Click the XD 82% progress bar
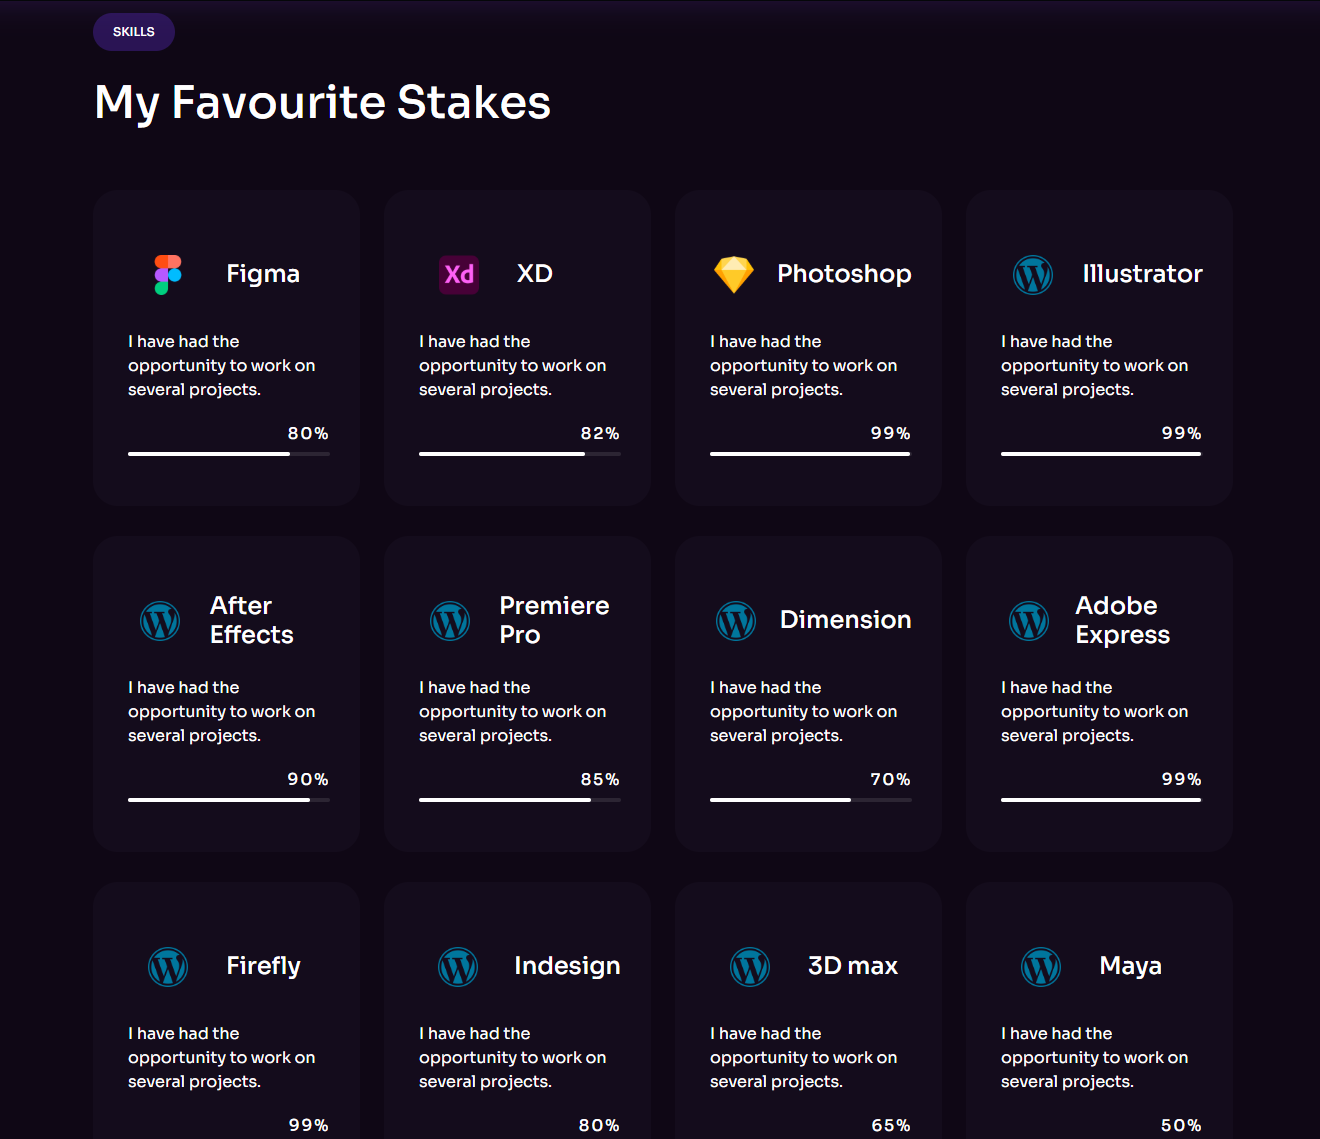Screen dimensions: 1320x1139 (x=520, y=454)
